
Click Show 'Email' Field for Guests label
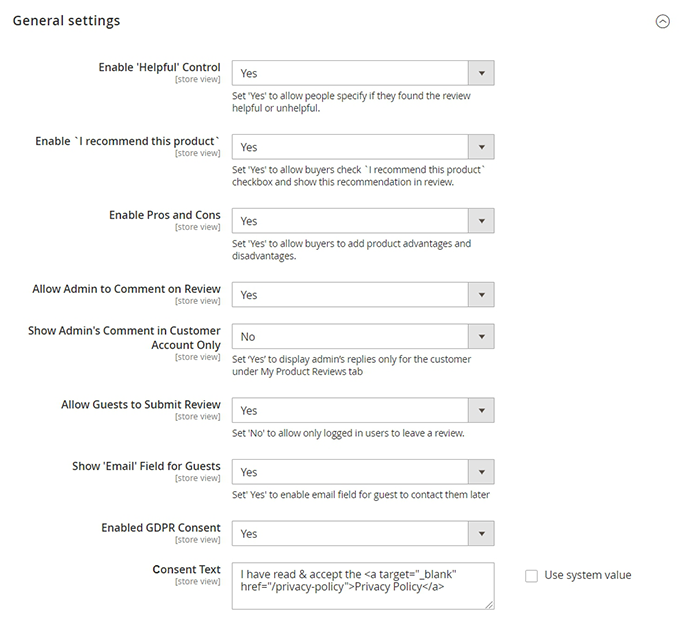click(x=146, y=466)
